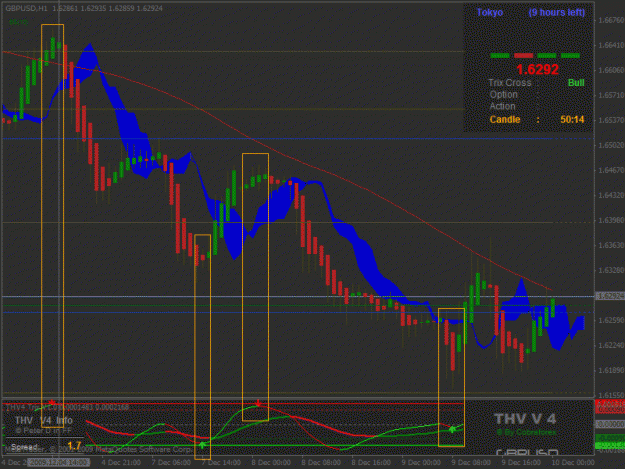Click the 1.61890 price axis label
This screenshot has width=625, height=469.
611,371
